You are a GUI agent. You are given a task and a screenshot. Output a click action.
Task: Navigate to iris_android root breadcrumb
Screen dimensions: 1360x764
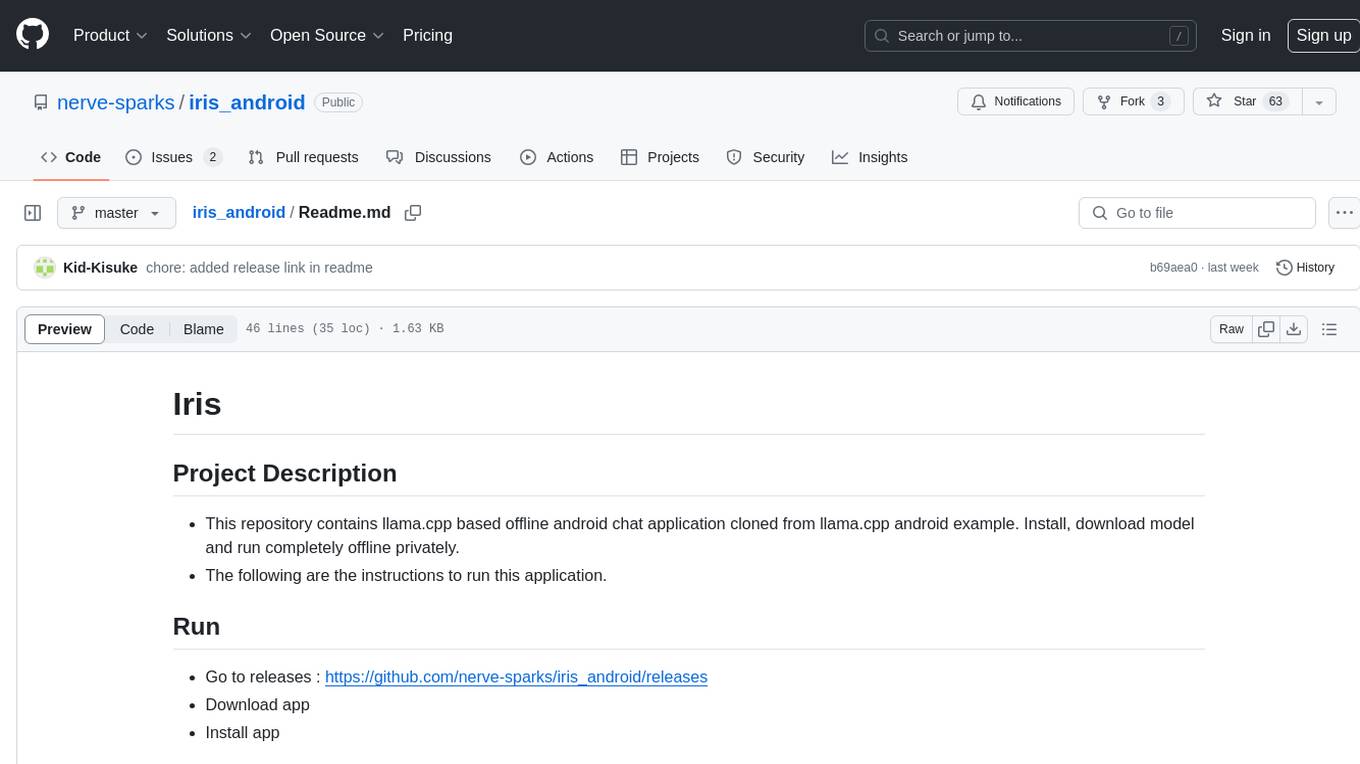click(238, 213)
